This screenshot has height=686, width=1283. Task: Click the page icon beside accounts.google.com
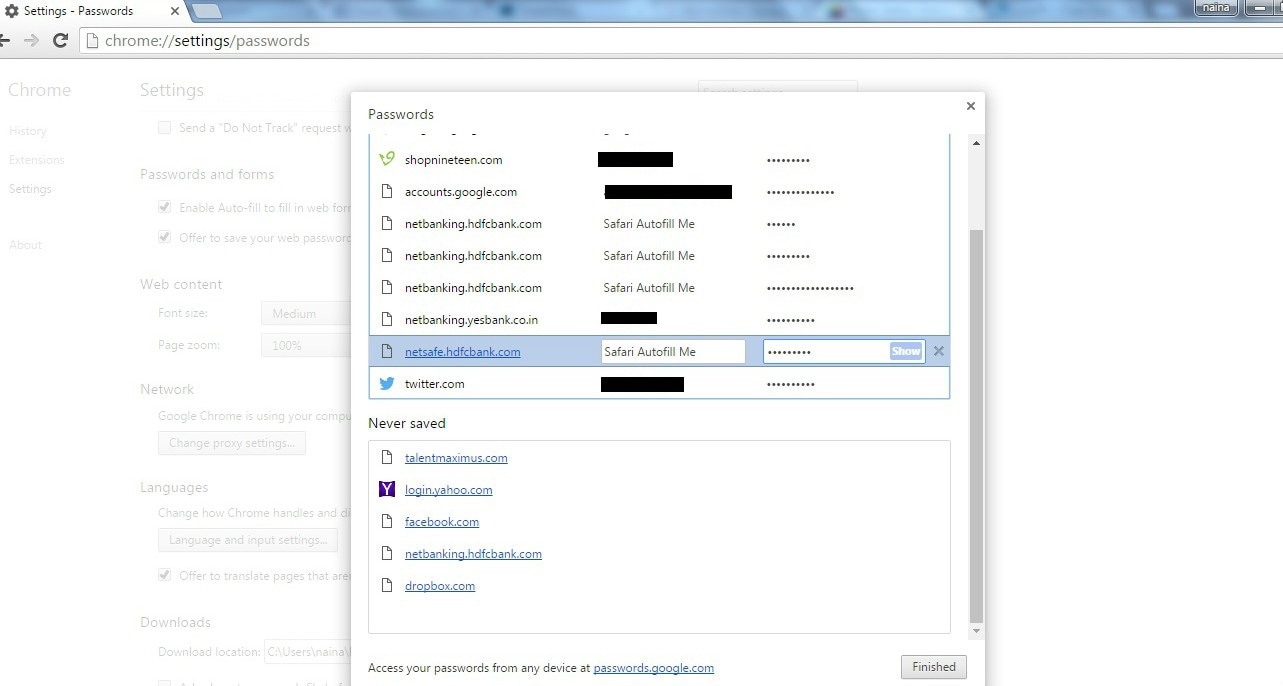pyautogui.click(x=387, y=192)
